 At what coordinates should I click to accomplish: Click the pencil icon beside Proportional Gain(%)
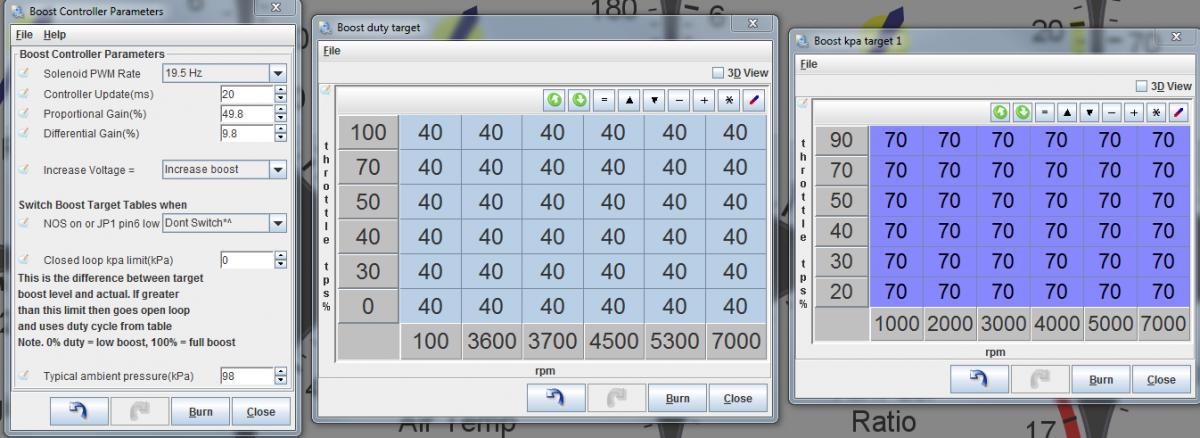(25, 113)
